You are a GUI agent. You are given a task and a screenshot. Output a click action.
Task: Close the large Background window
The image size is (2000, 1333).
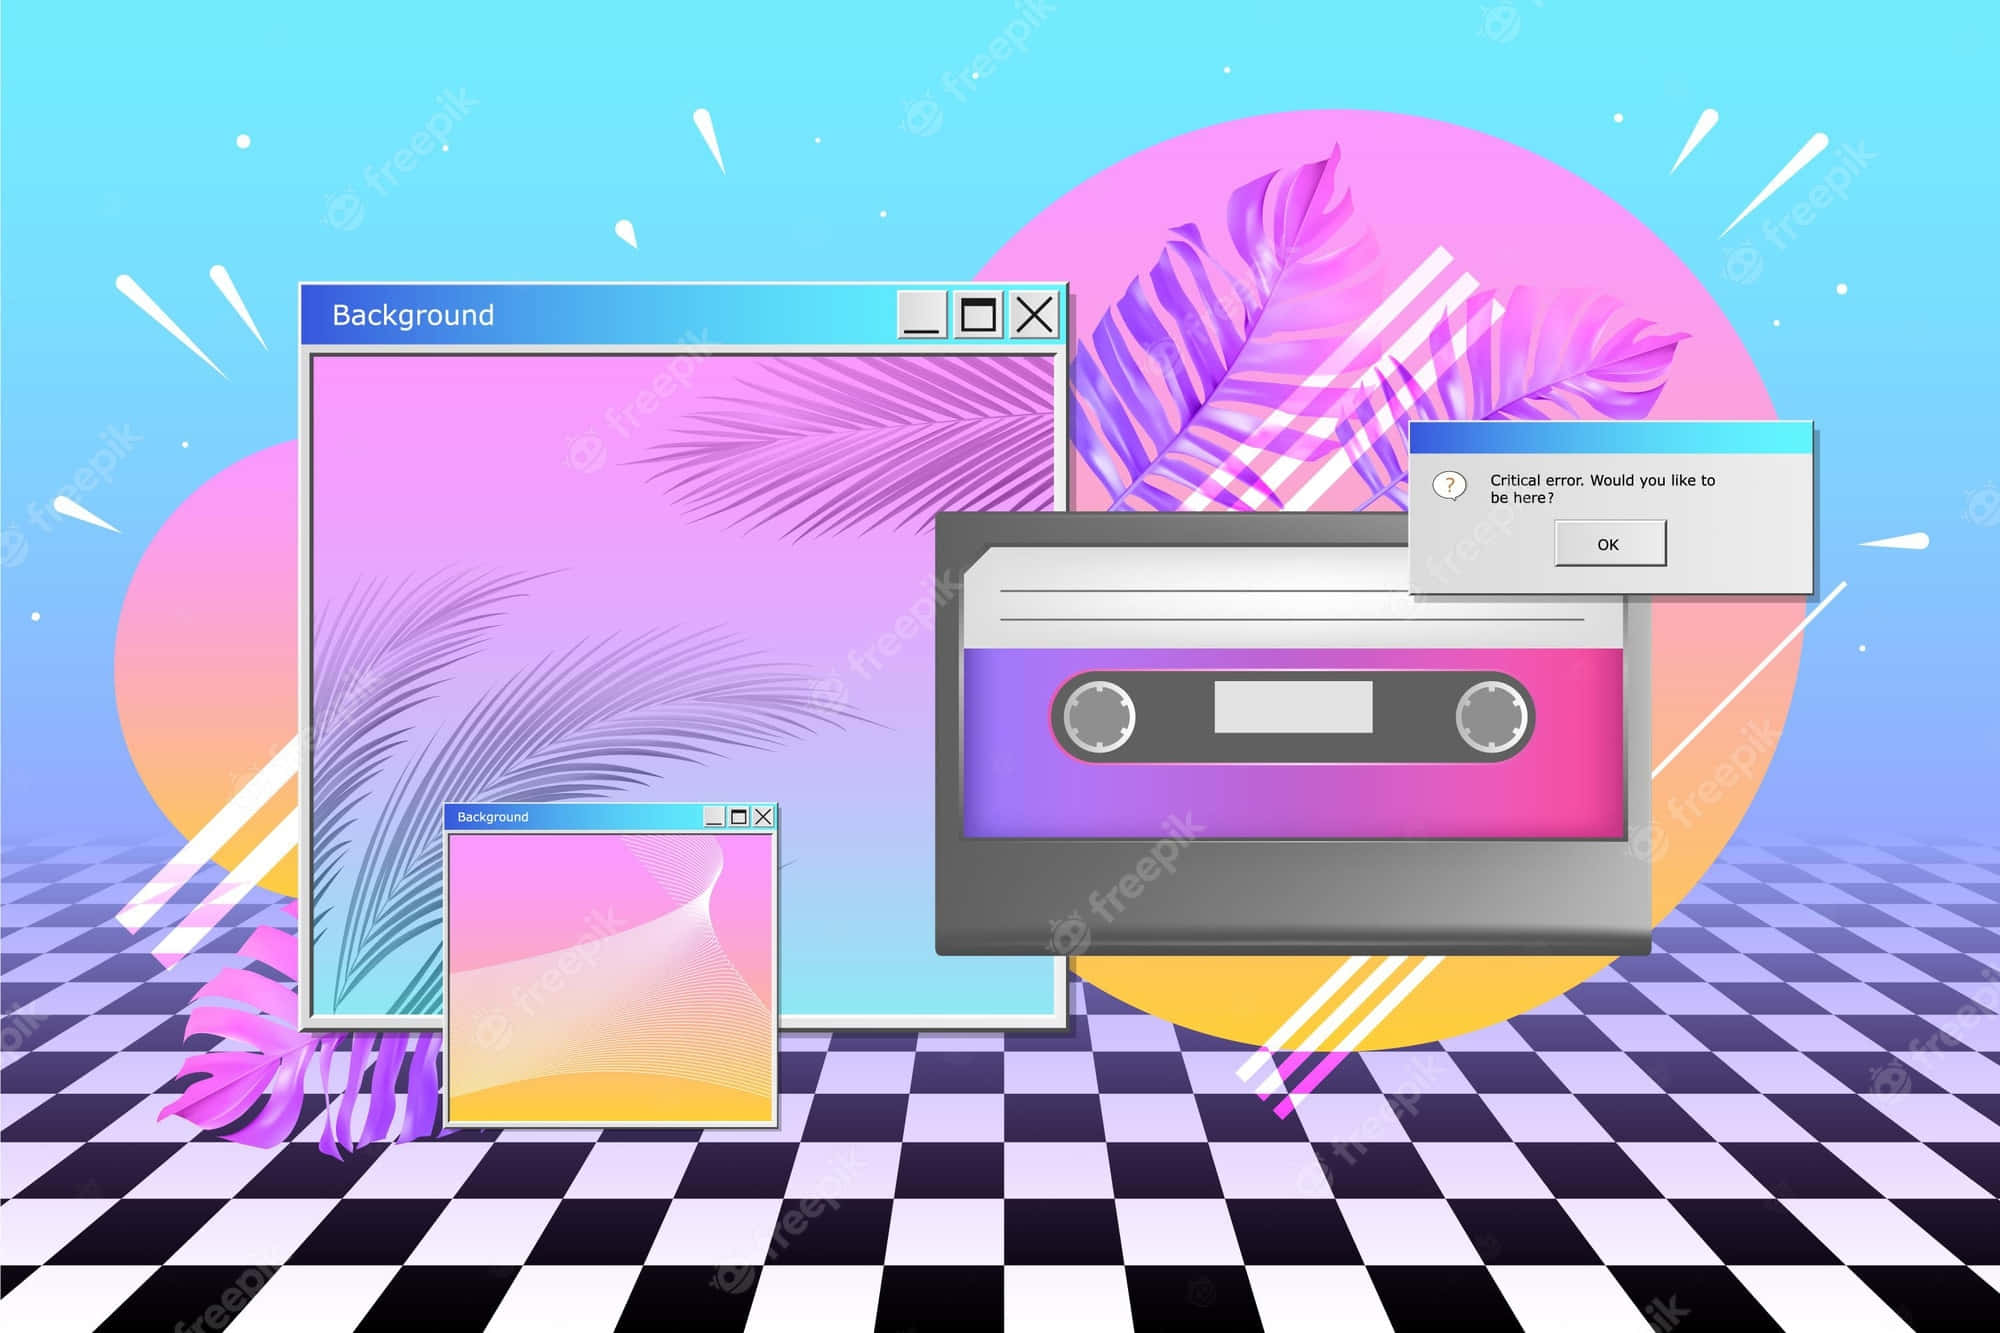[x=1034, y=315]
